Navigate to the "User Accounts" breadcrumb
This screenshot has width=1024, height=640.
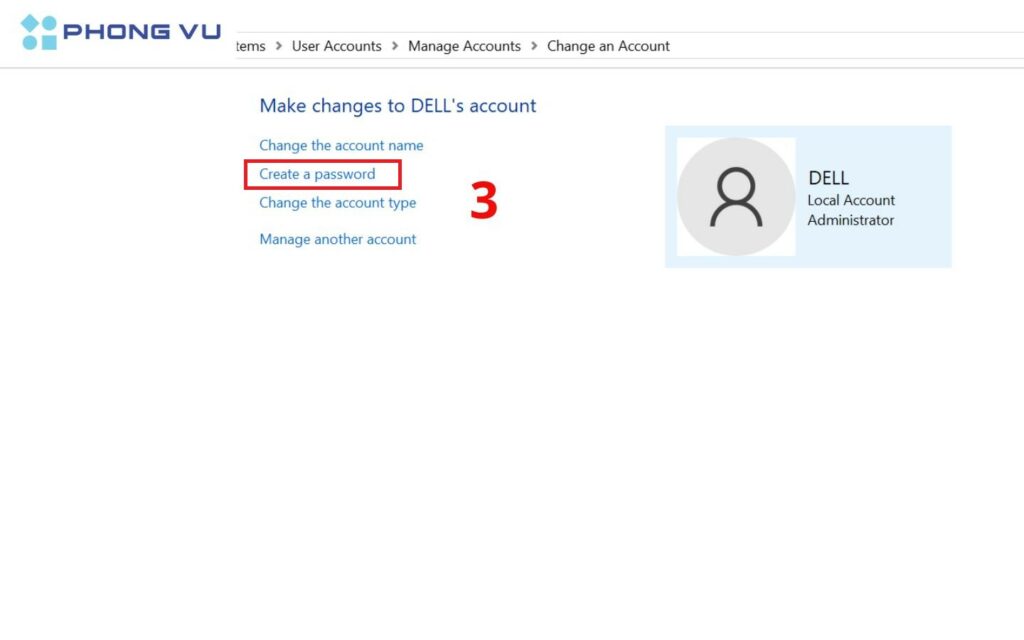coord(336,46)
